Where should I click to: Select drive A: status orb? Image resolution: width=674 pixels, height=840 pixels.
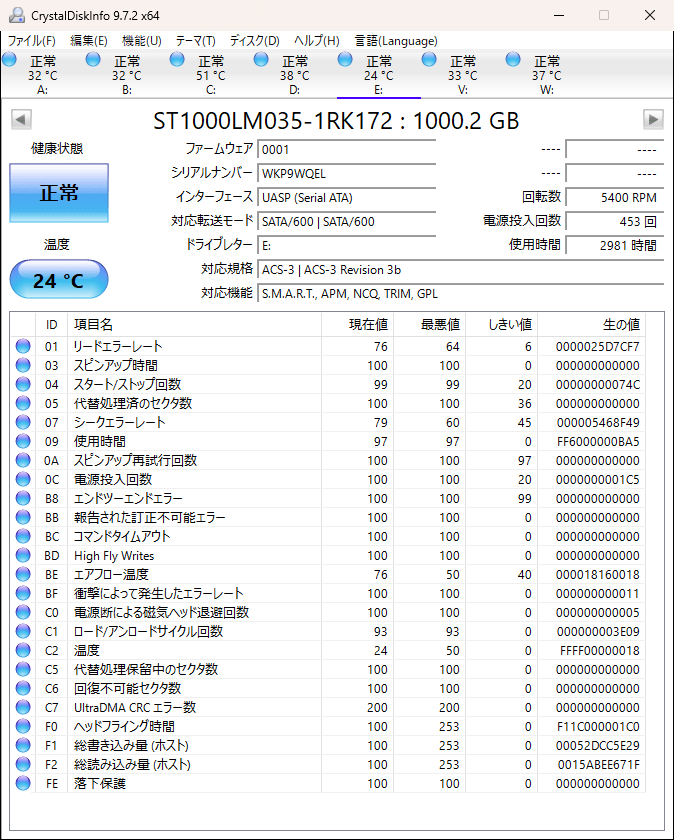pyautogui.click(x=10, y=61)
